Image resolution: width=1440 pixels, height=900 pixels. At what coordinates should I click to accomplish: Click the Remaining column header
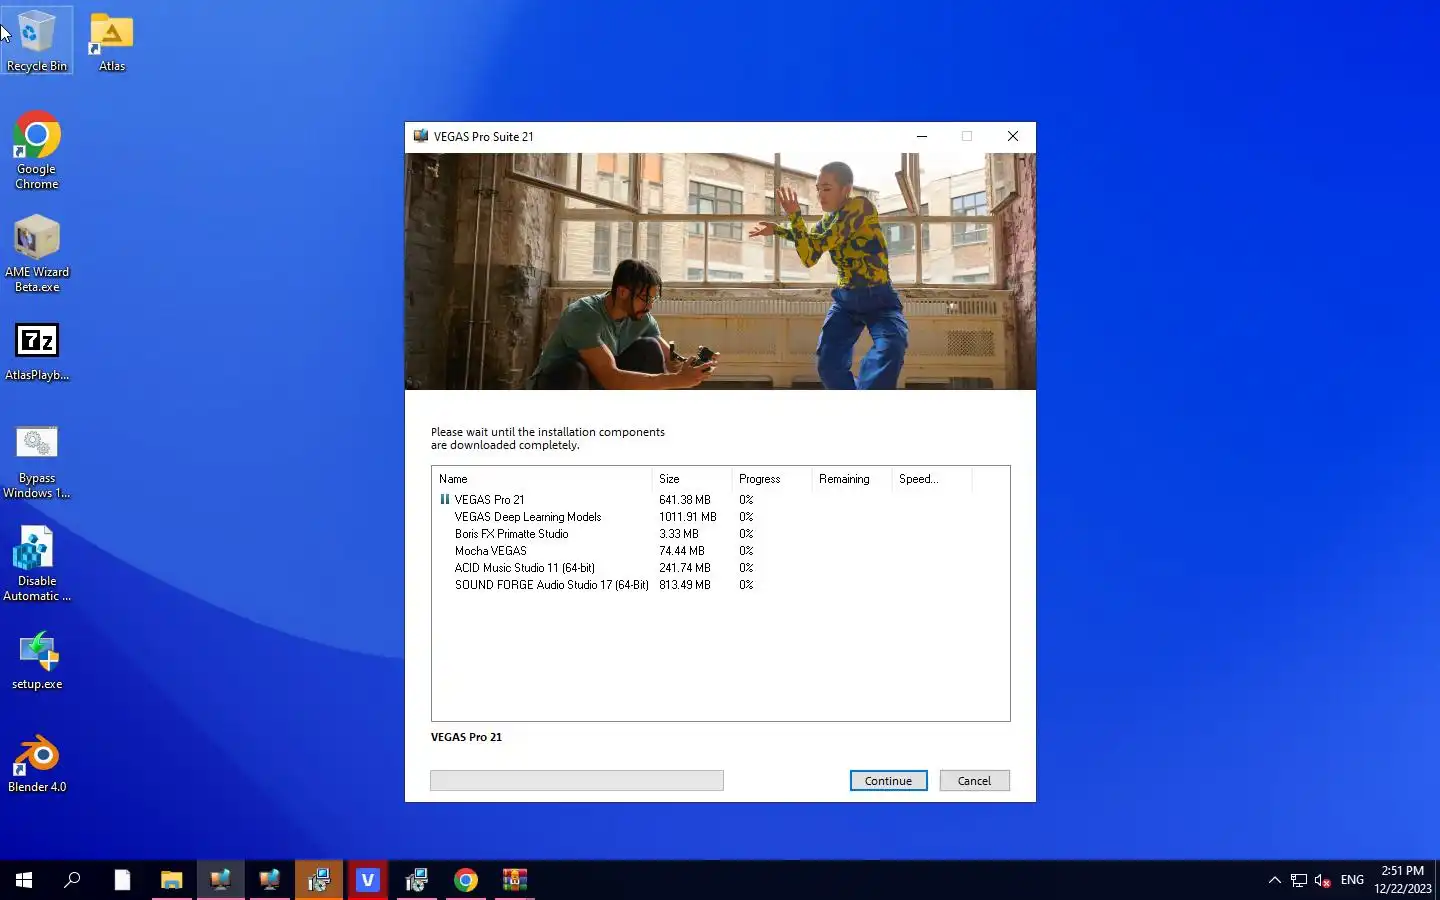pos(852,479)
